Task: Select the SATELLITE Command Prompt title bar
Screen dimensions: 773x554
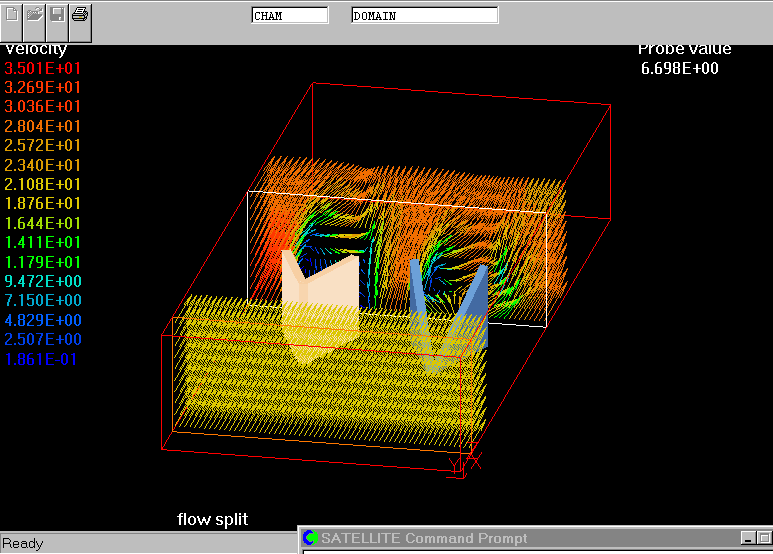Action: pyautogui.click(x=500, y=539)
